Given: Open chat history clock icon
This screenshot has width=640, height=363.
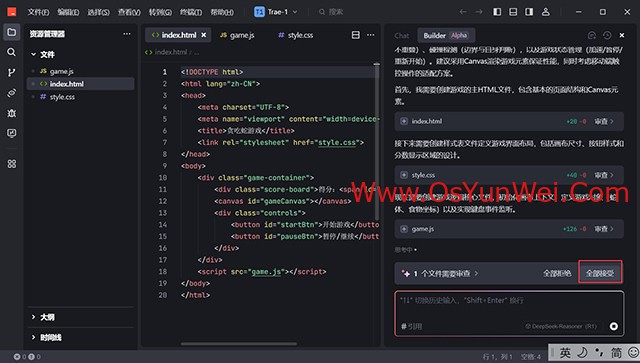Looking at the screenshot, I should coord(607,36).
